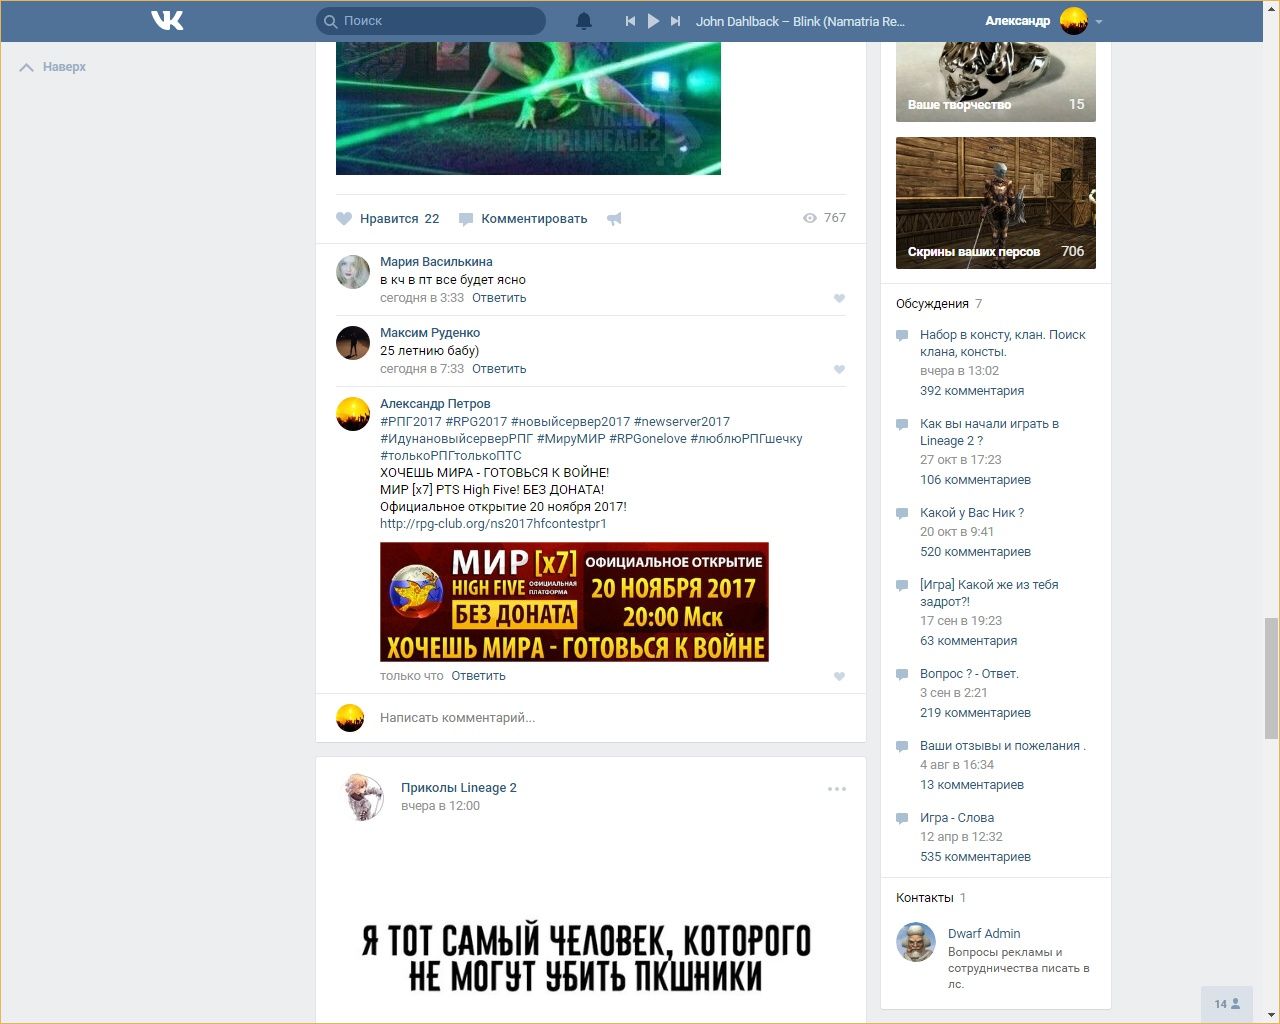Viewport: 1280px width, 1024px height.
Task: Open Александр Петров's profile name
Action: [x=435, y=404]
